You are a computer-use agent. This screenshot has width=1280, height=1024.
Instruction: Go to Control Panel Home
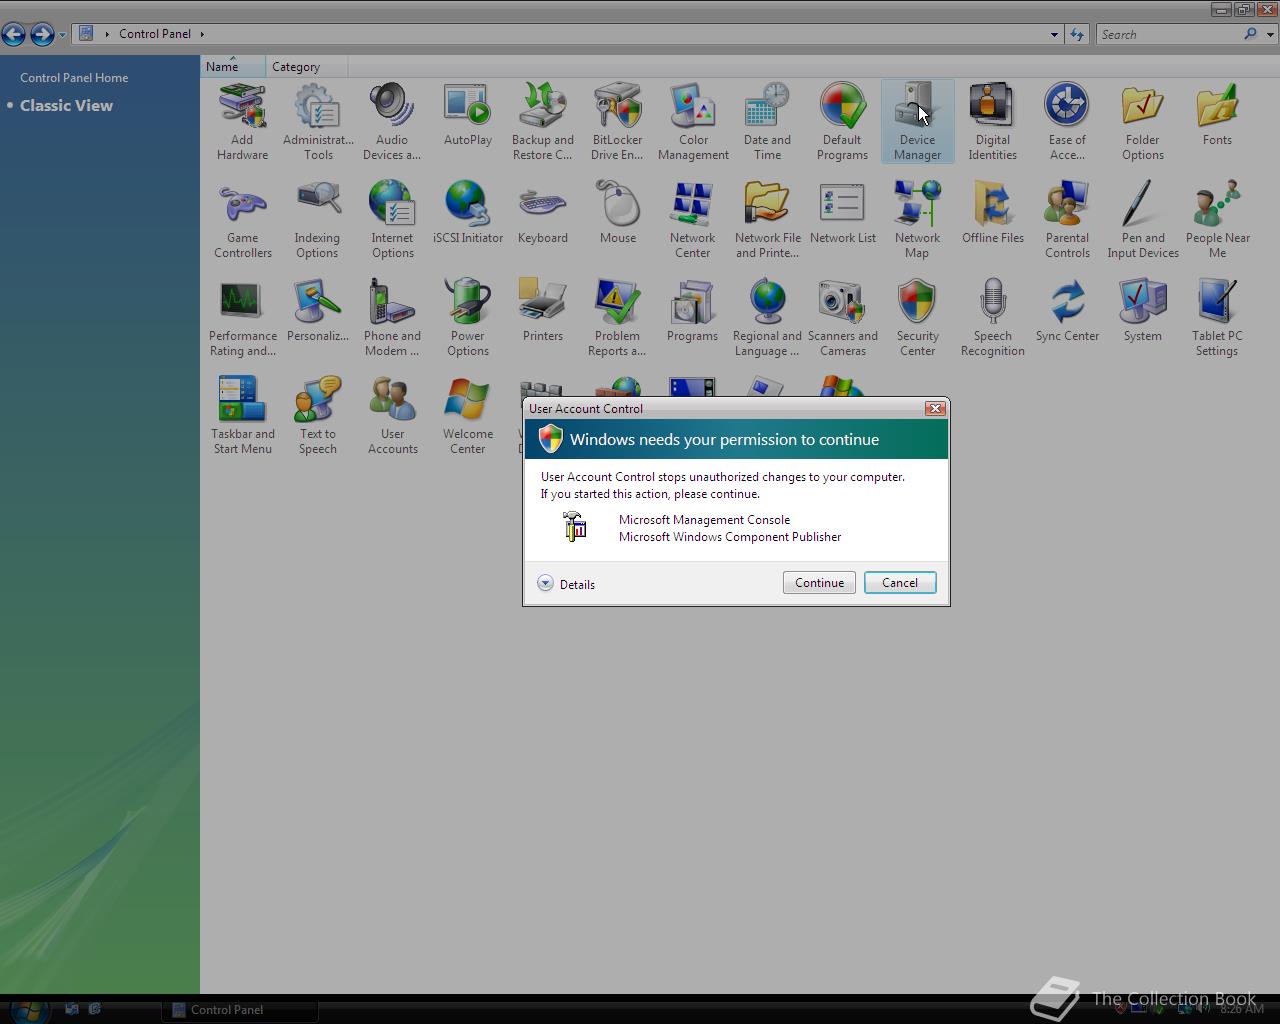tap(74, 77)
